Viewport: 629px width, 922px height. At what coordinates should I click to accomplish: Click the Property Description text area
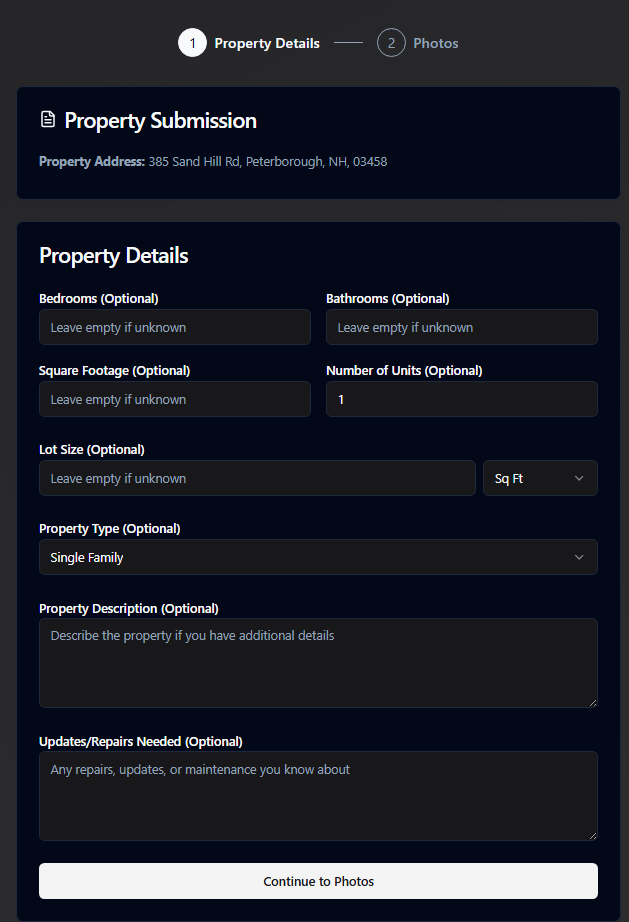(318, 662)
